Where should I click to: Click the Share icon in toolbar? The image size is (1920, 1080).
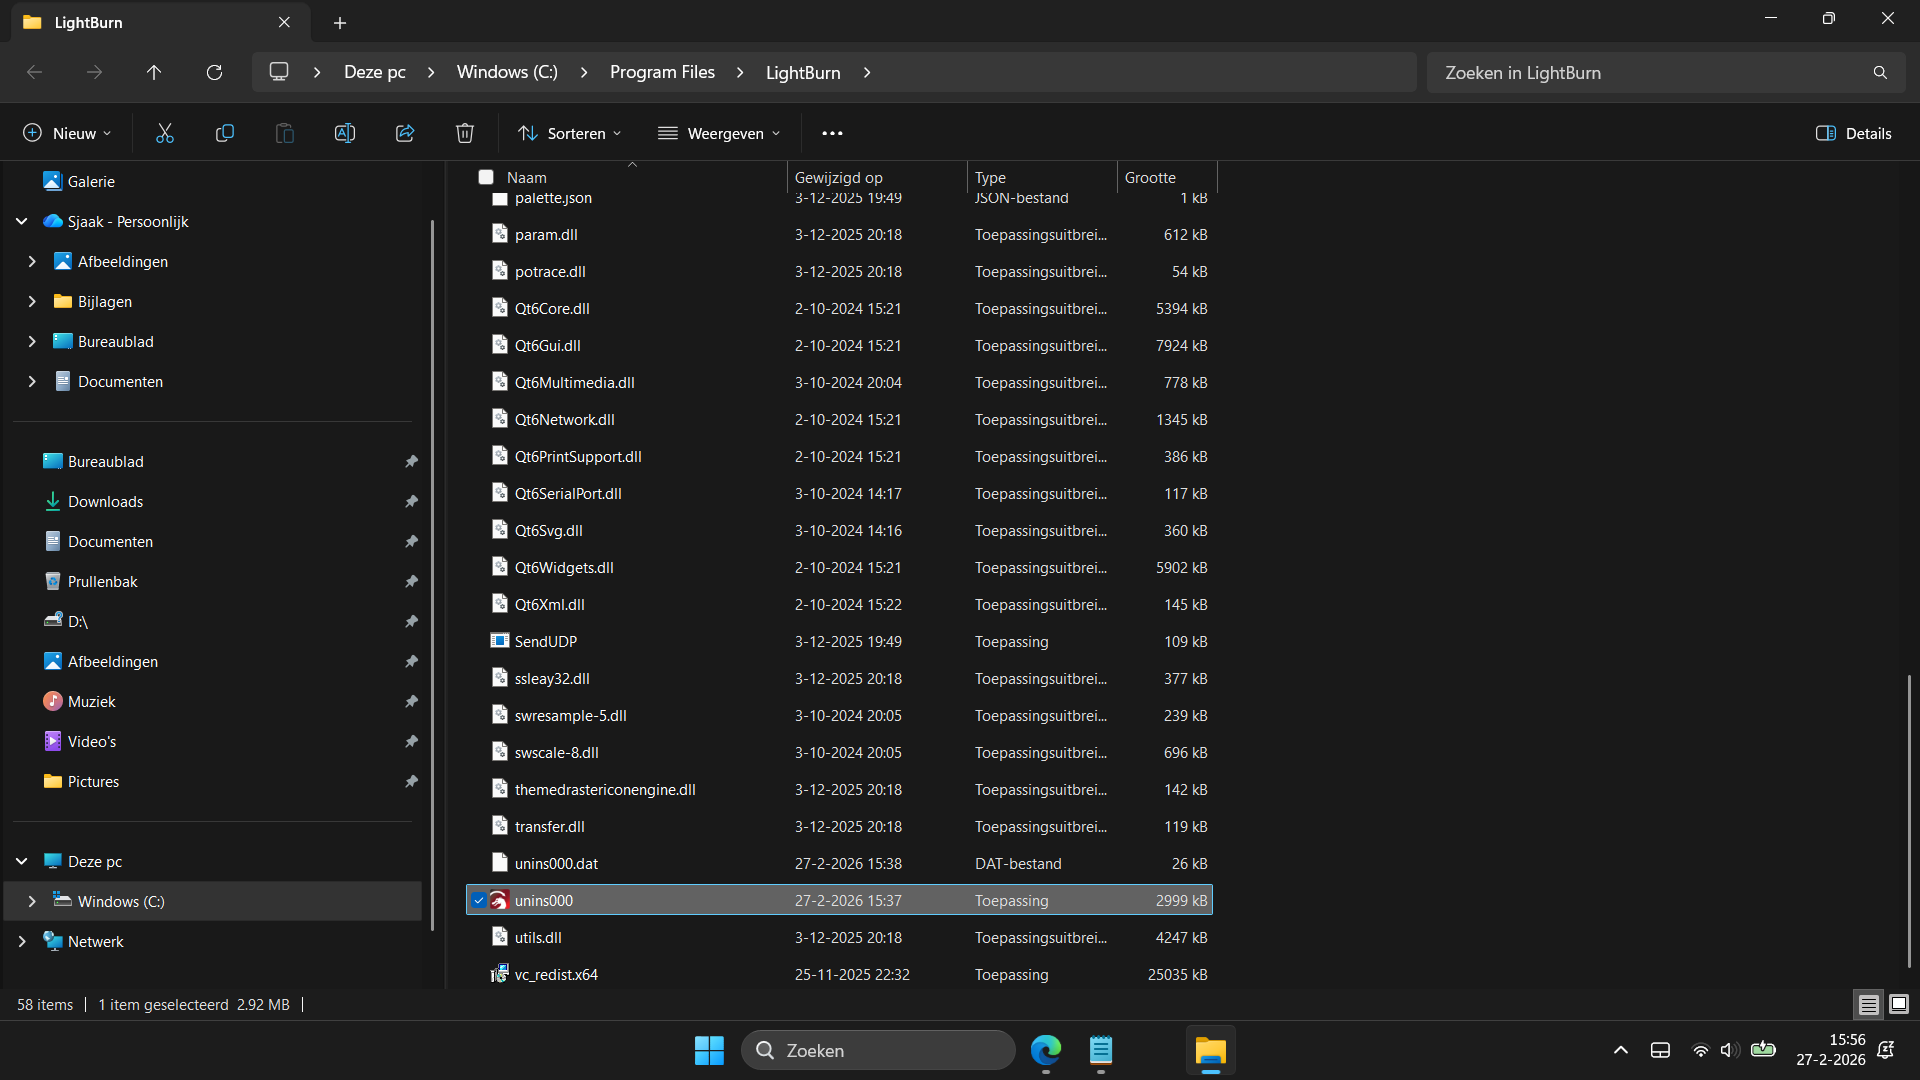pyautogui.click(x=405, y=133)
